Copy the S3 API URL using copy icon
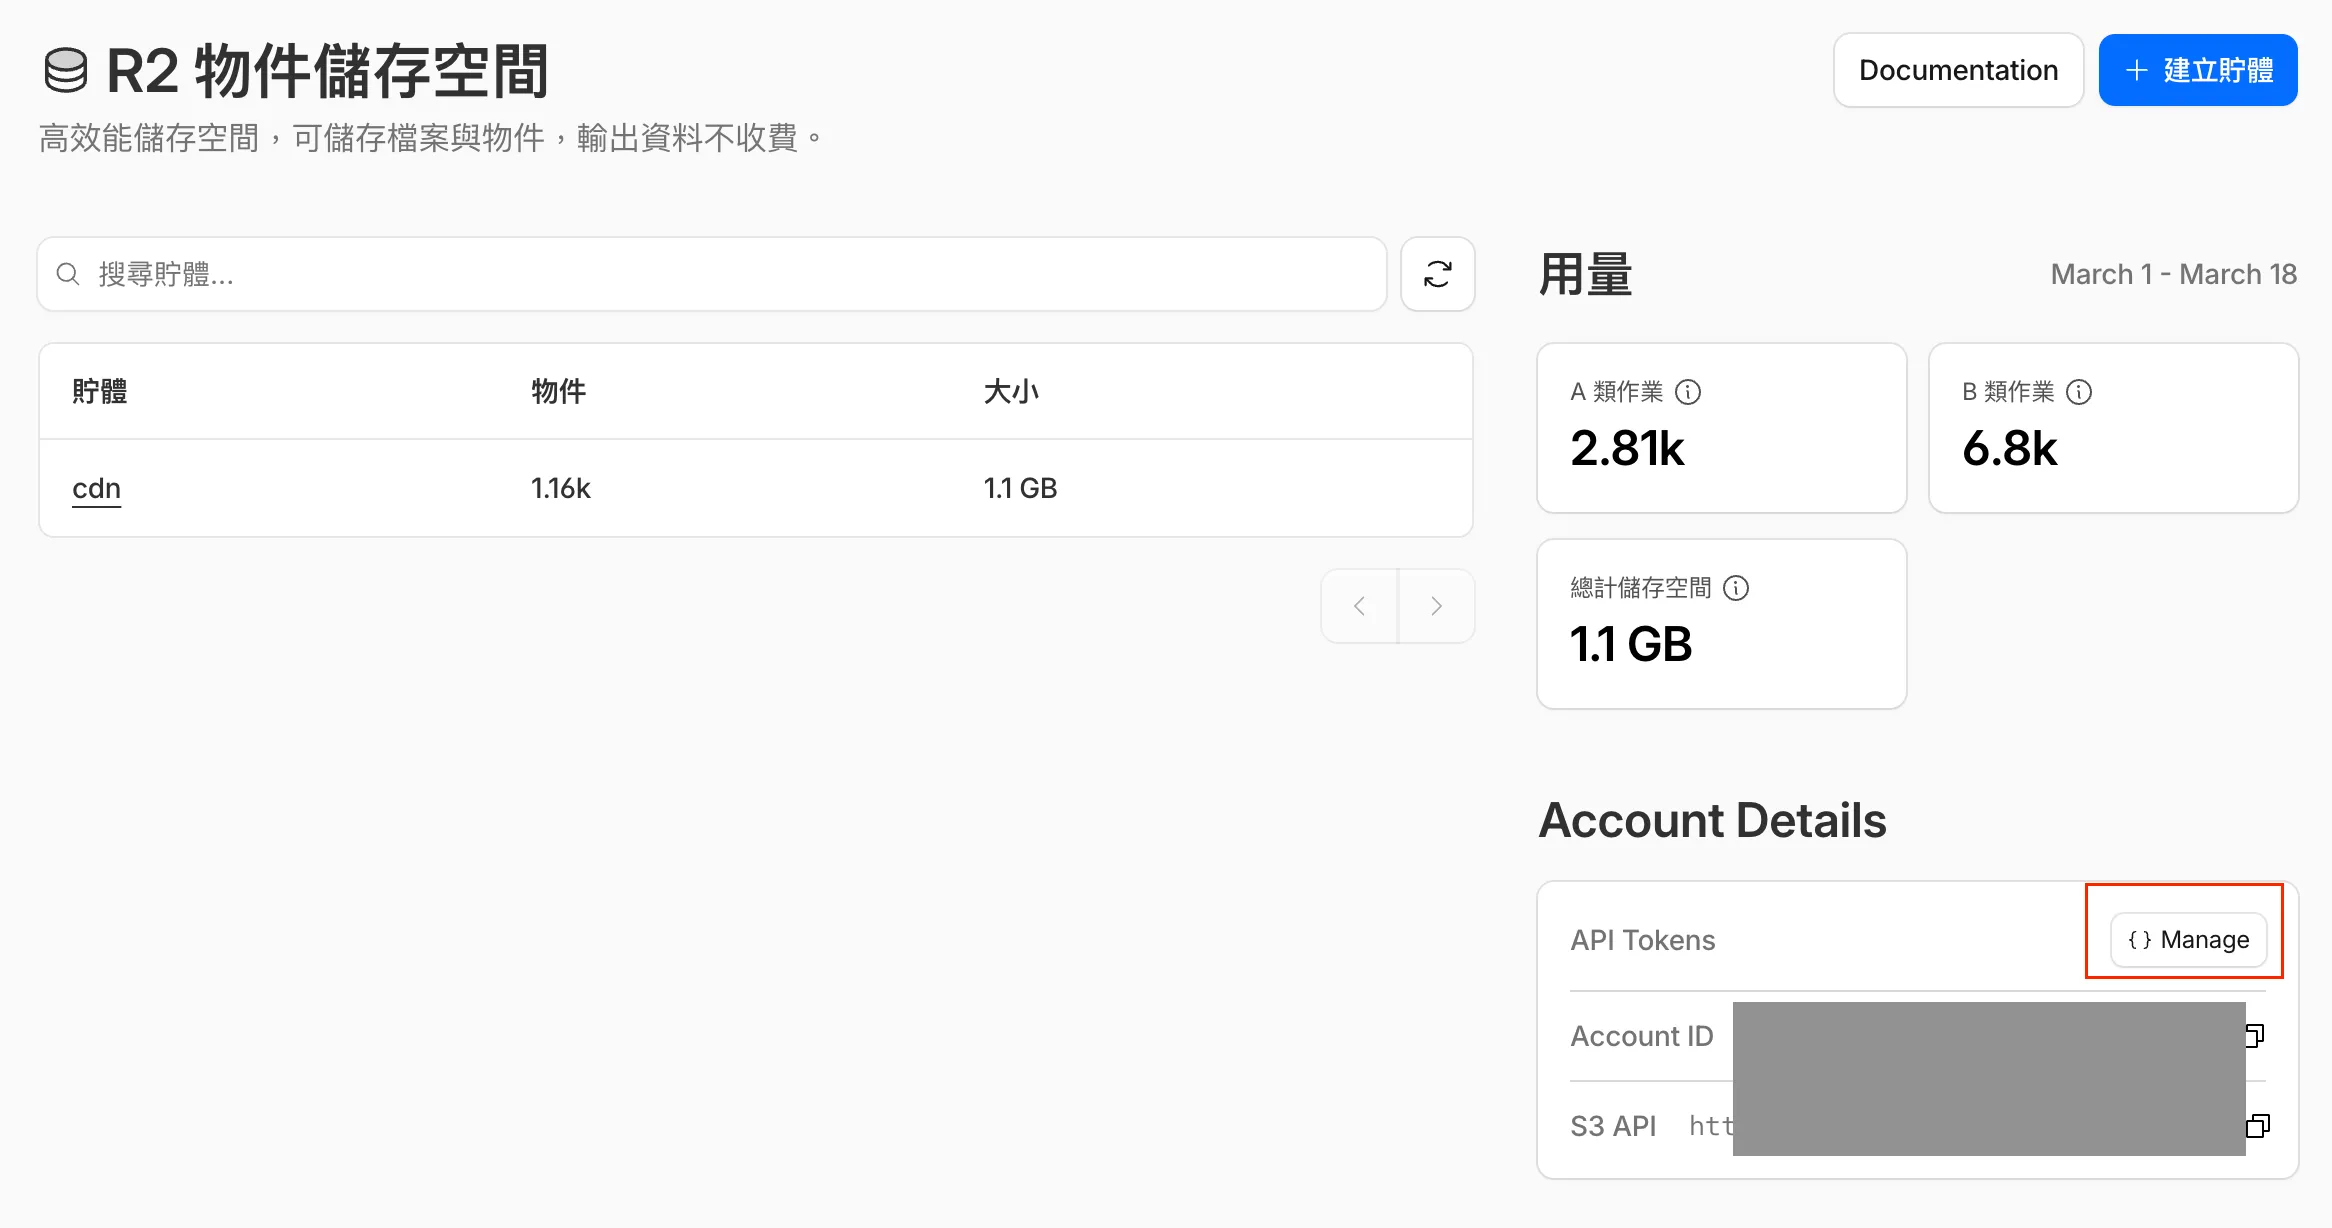Image resolution: width=2332 pixels, height=1228 pixels. tap(2257, 1126)
